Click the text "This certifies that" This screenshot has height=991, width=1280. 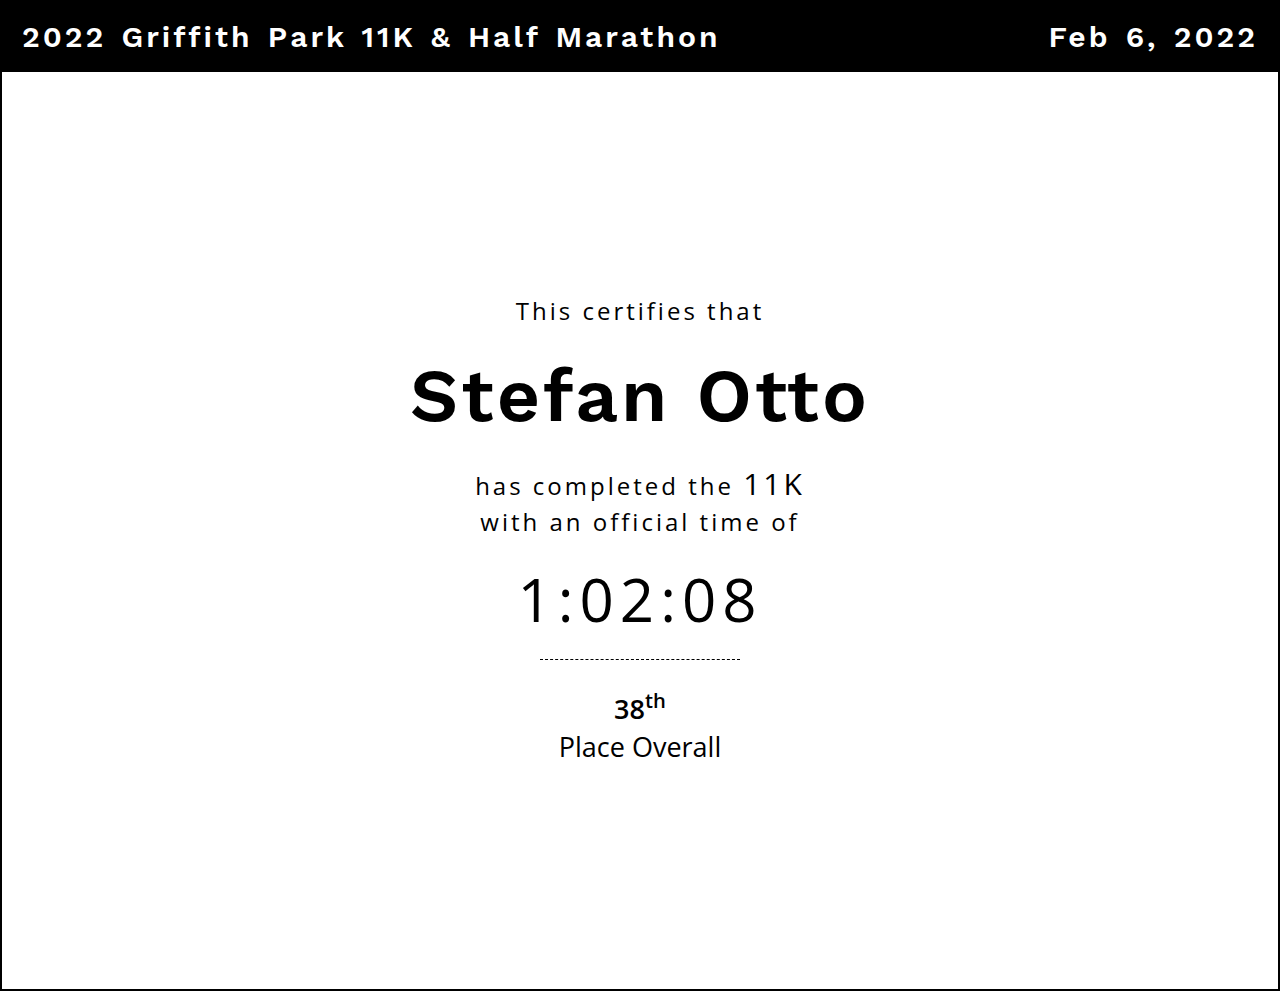(x=639, y=312)
